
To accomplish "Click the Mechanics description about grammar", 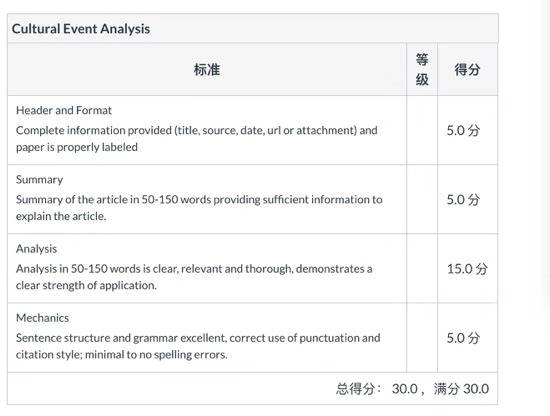I will pyautogui.click(x=198, y=346).
